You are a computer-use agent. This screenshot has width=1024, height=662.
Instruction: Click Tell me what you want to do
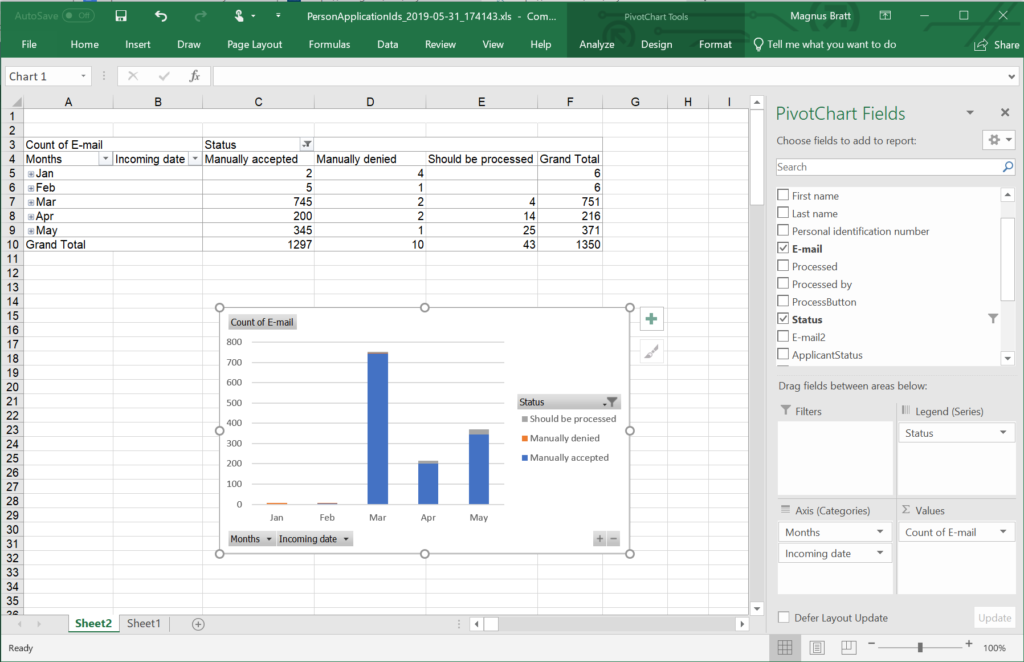[824, 44]
